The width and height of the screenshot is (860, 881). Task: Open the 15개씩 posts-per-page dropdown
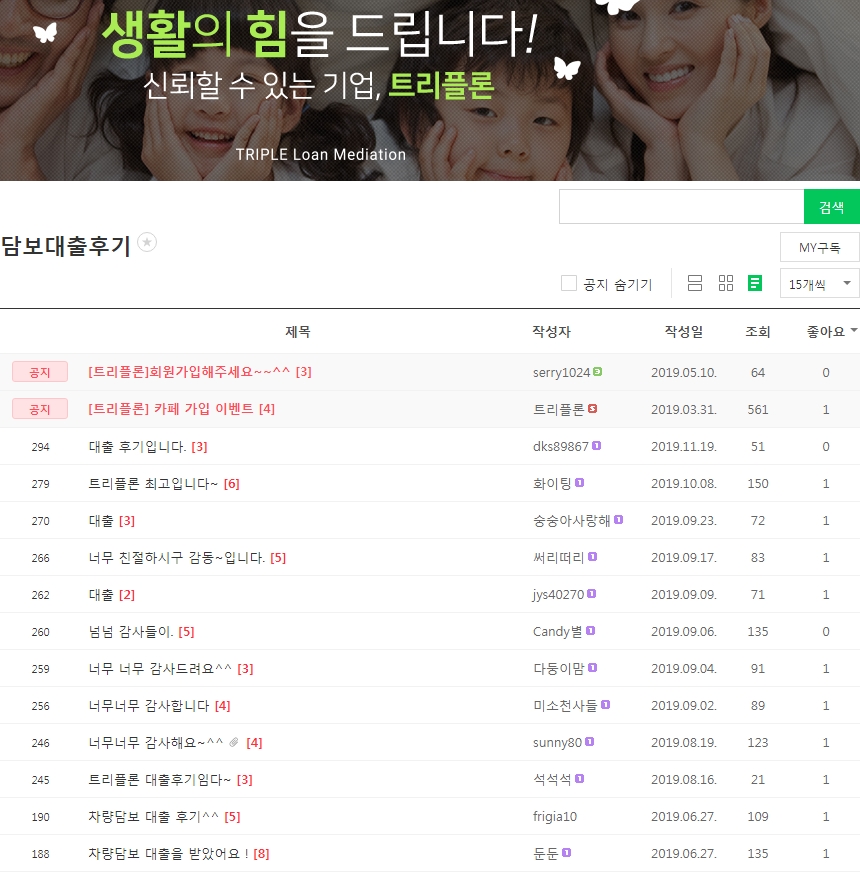pos(820,284)
